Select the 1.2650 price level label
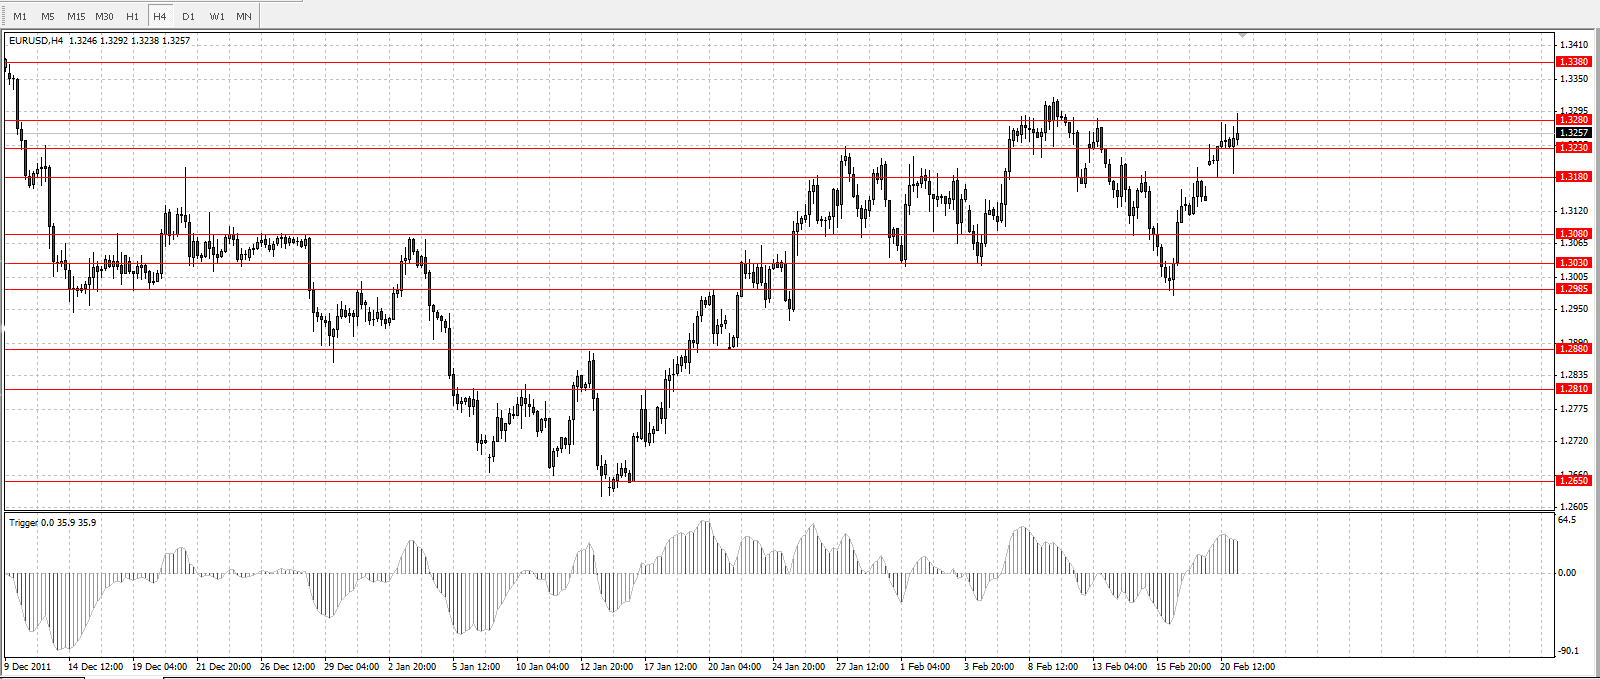This screenshot has height=679, width=1600. (1573, 481)
